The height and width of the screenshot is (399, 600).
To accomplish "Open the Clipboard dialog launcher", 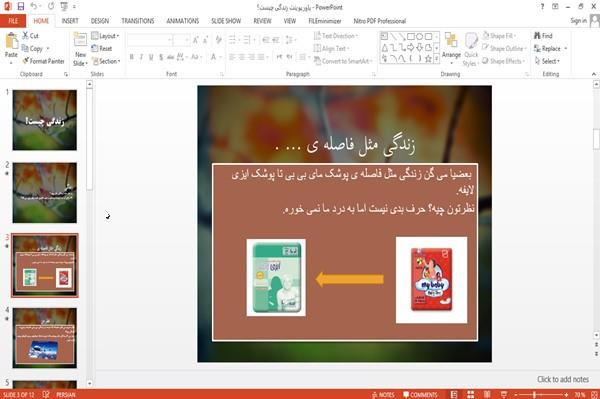I will point(66,74).
